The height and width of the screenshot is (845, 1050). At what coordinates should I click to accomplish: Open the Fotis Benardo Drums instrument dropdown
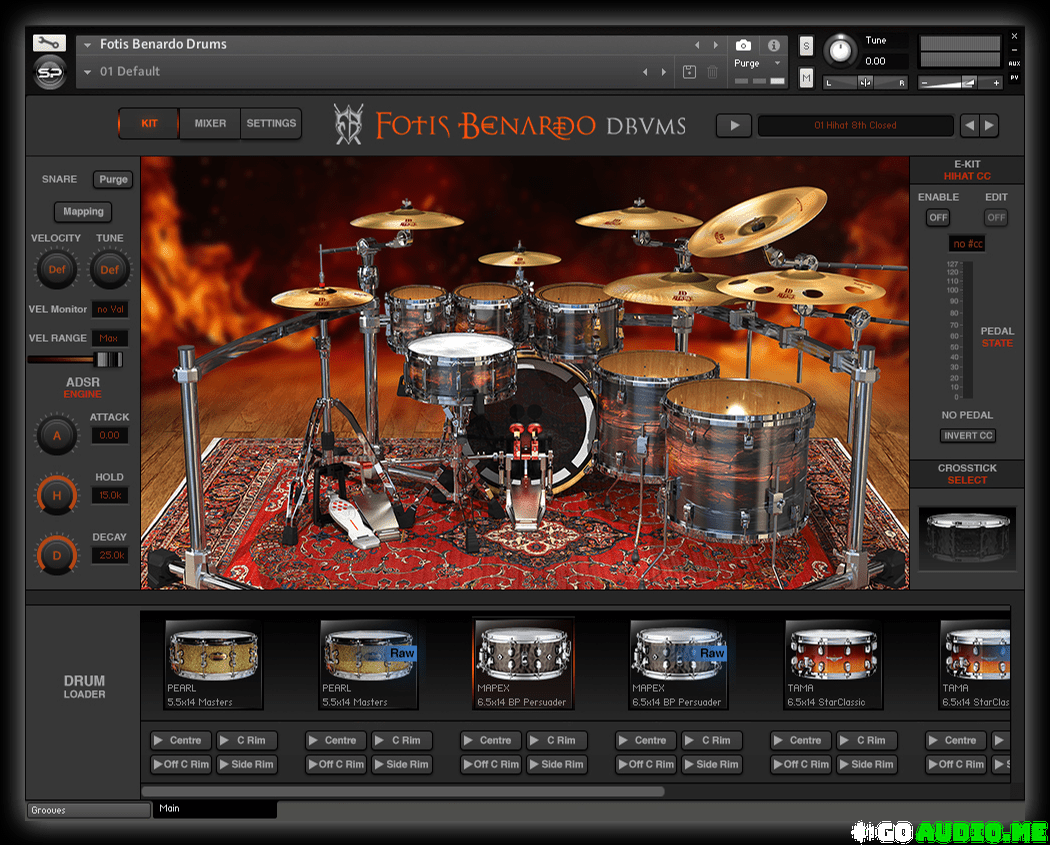click(88, 44)
